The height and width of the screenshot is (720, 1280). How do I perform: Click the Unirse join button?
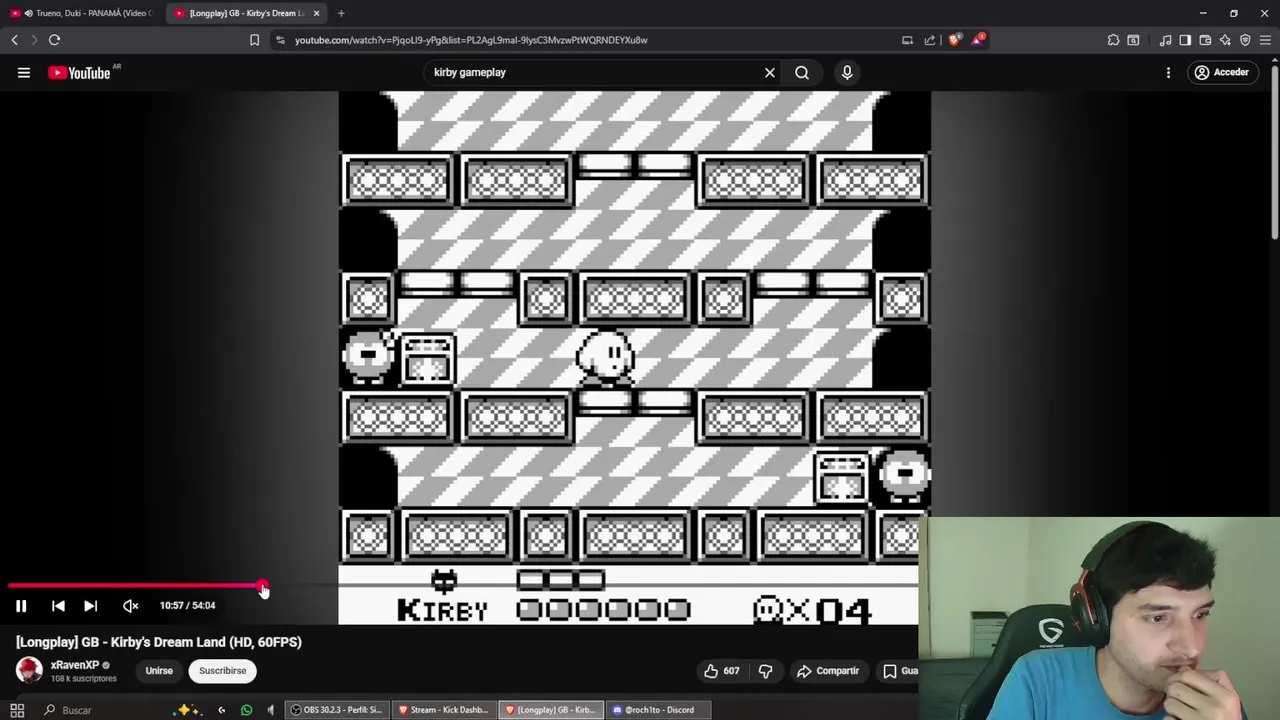[x=159, y=671]
